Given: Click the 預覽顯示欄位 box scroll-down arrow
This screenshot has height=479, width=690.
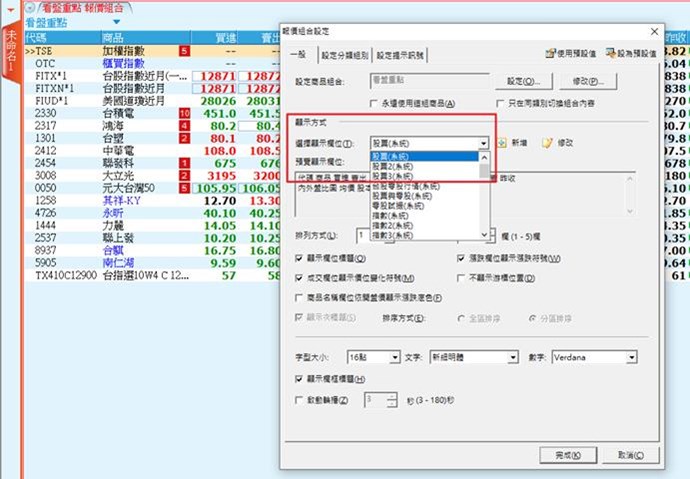Looking at the screenshot, I should point(630,211).
